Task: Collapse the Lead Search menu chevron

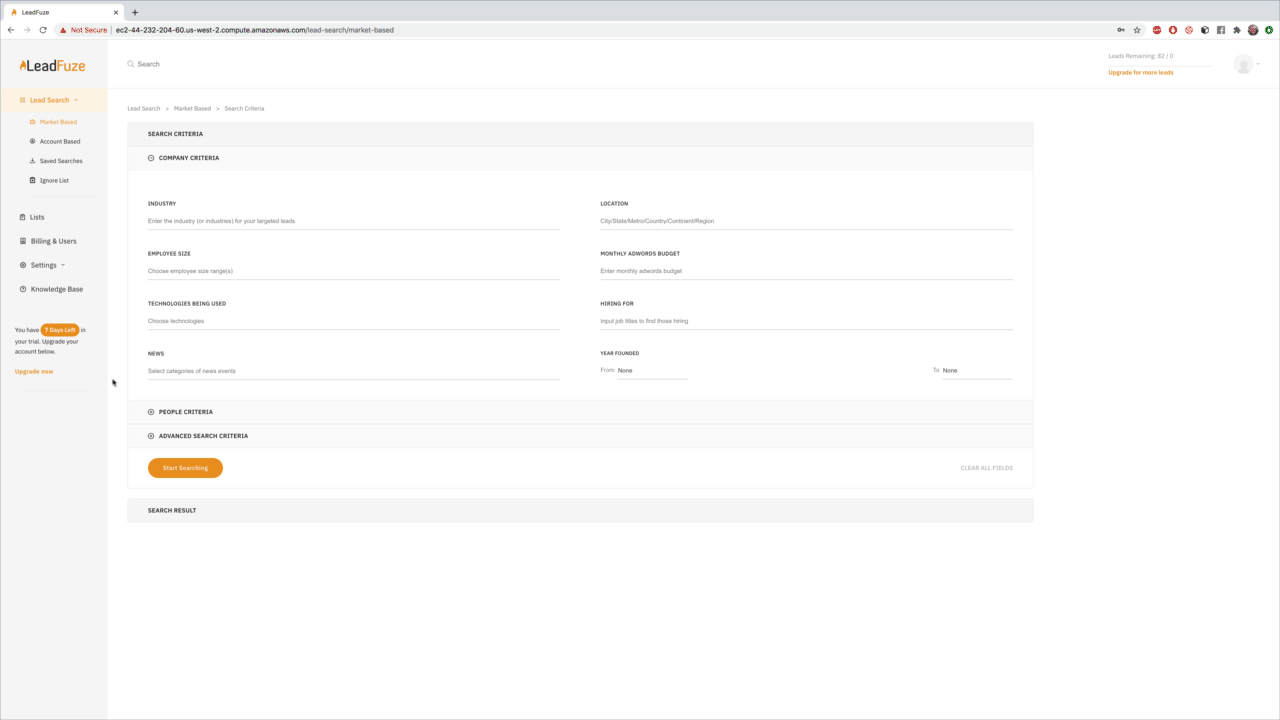Action: [x=77, y=100]
